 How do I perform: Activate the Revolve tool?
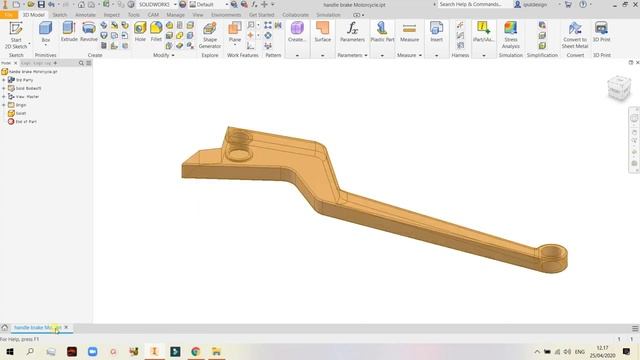(x=89, y=31)
